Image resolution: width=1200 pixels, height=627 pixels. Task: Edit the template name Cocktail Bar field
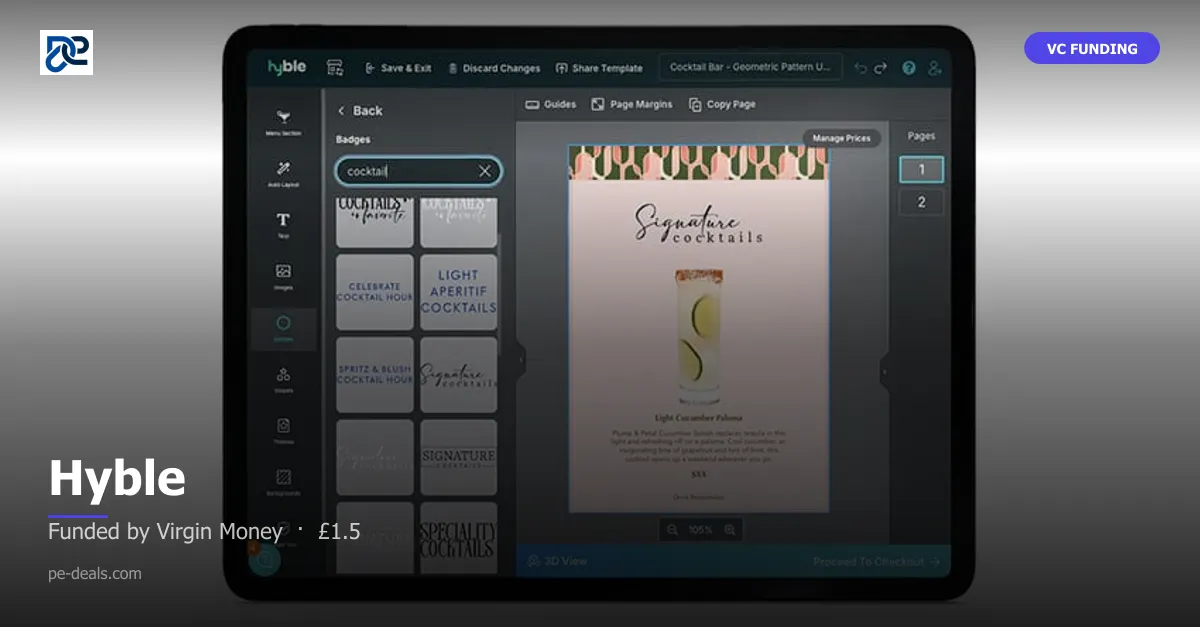click(x=750, y=67)
